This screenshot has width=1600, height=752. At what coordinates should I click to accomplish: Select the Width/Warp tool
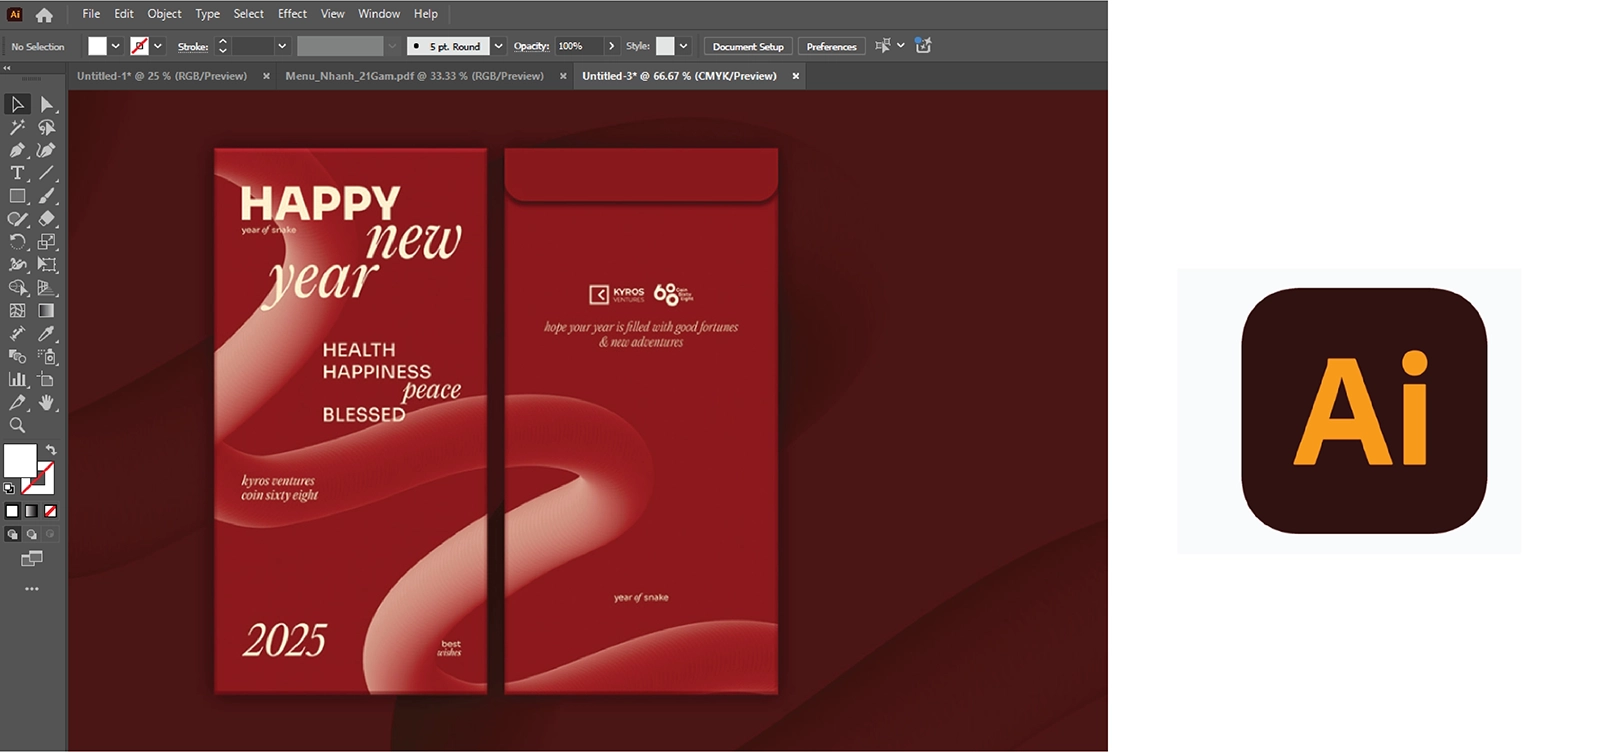point(17,265)
